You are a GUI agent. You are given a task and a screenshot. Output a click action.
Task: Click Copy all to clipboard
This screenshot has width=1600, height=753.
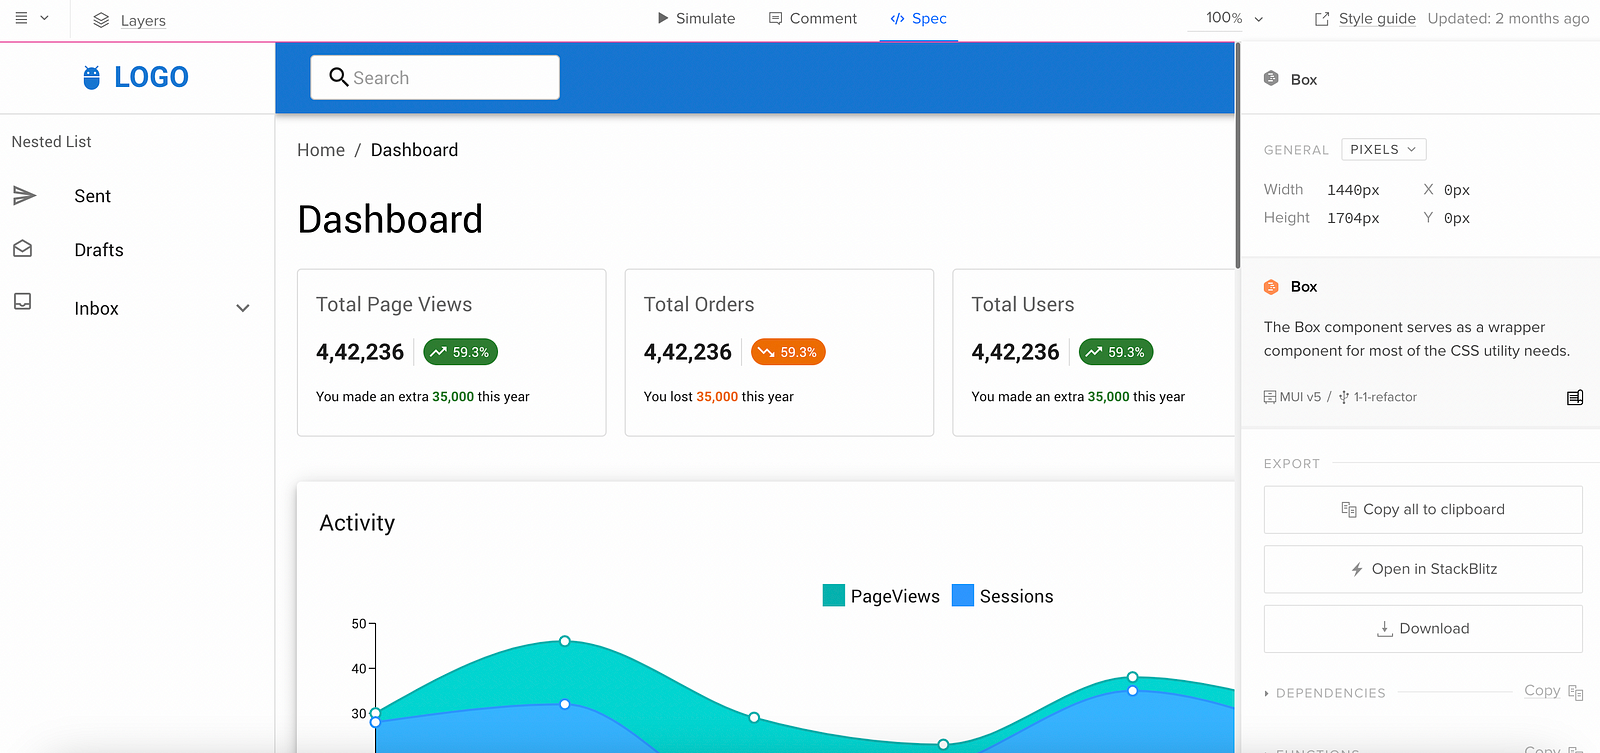[x=1423, y=510]
